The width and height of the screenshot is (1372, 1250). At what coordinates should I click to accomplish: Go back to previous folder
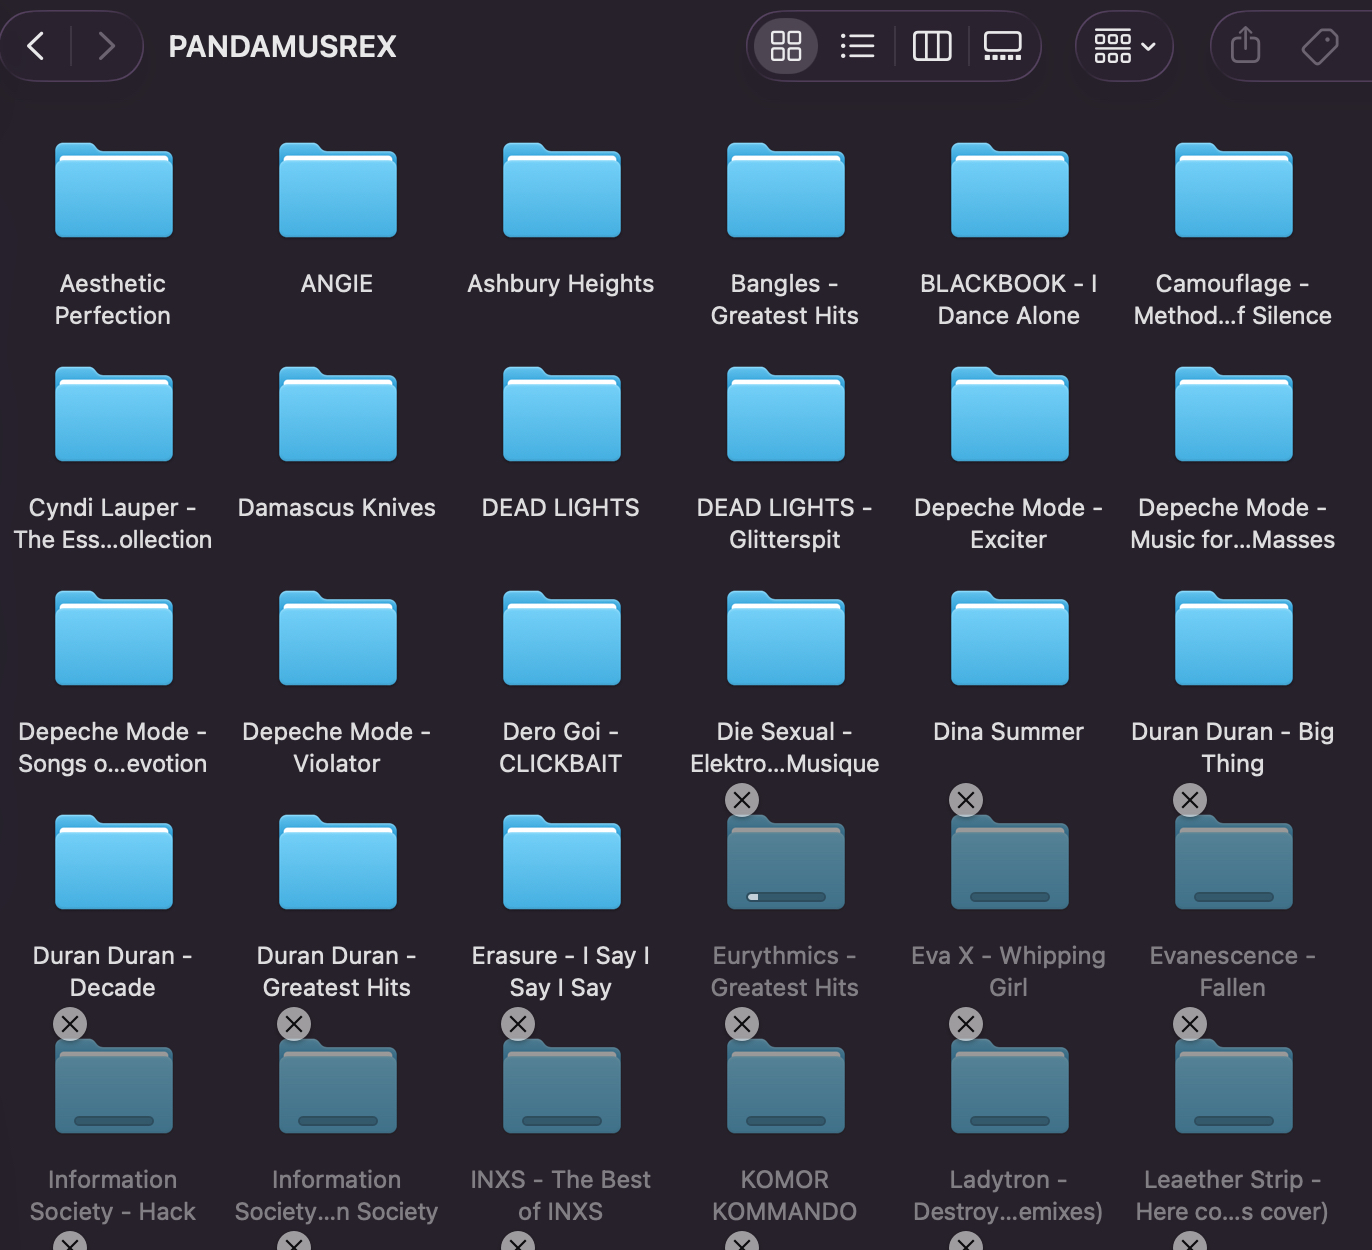pyautogui.click(x=36, y=46)
